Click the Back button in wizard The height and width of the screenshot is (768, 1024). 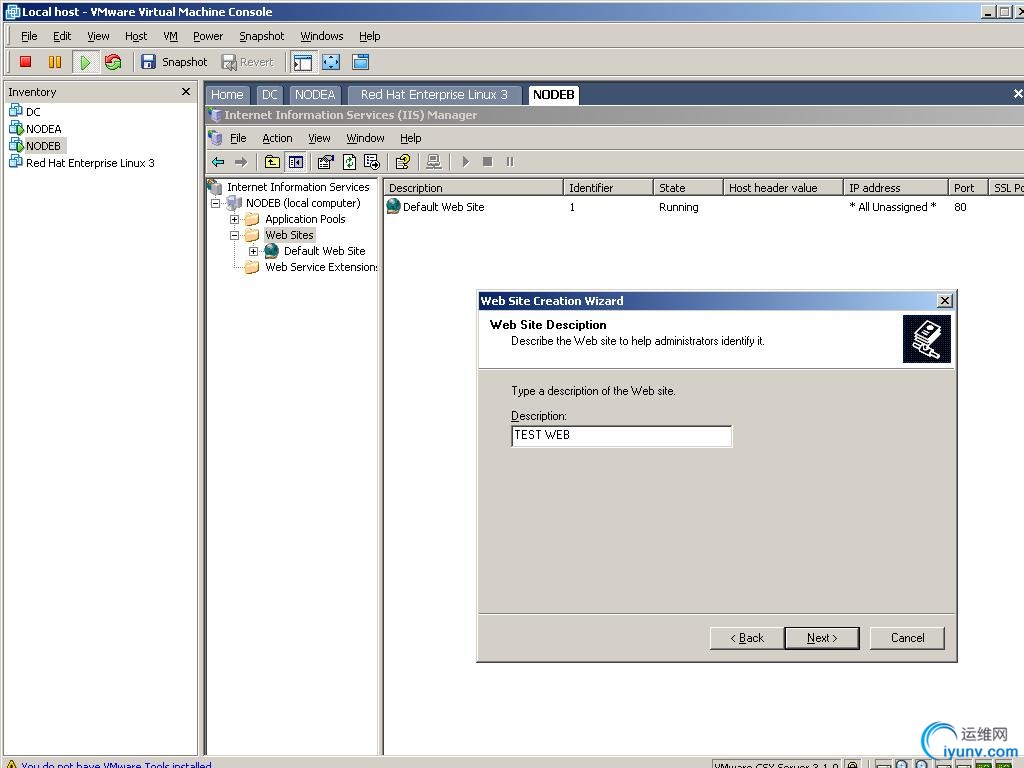pos(746,638)
